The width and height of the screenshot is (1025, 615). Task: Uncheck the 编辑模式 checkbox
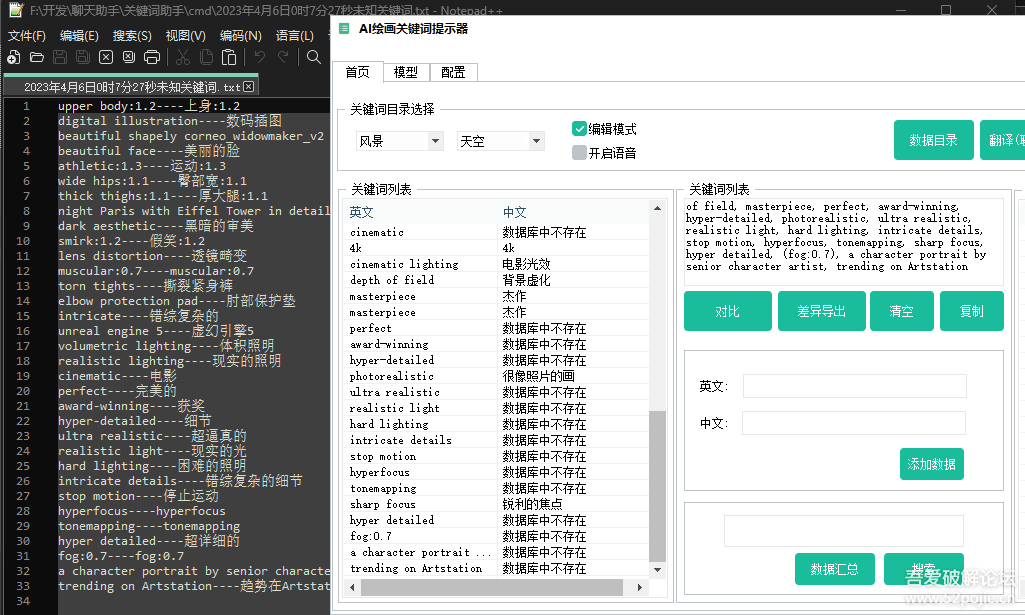pos(579,129)
